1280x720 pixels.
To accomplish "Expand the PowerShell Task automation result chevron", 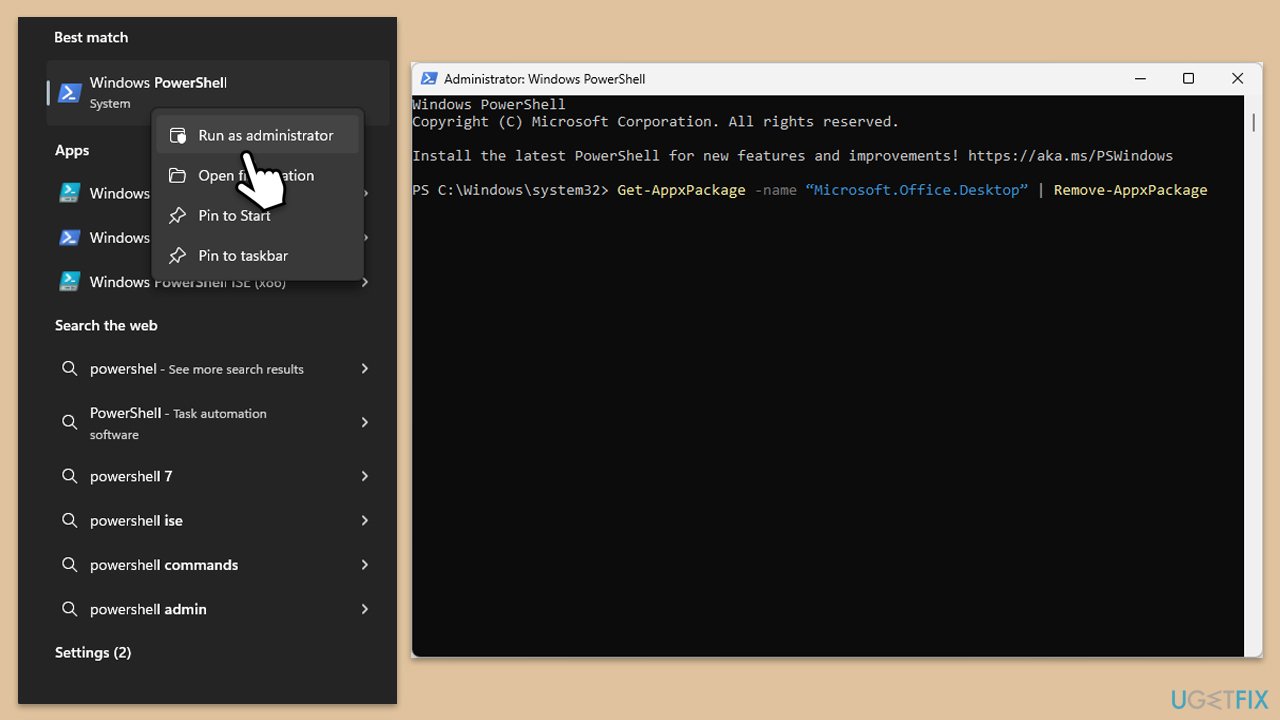I will [365, 423].
